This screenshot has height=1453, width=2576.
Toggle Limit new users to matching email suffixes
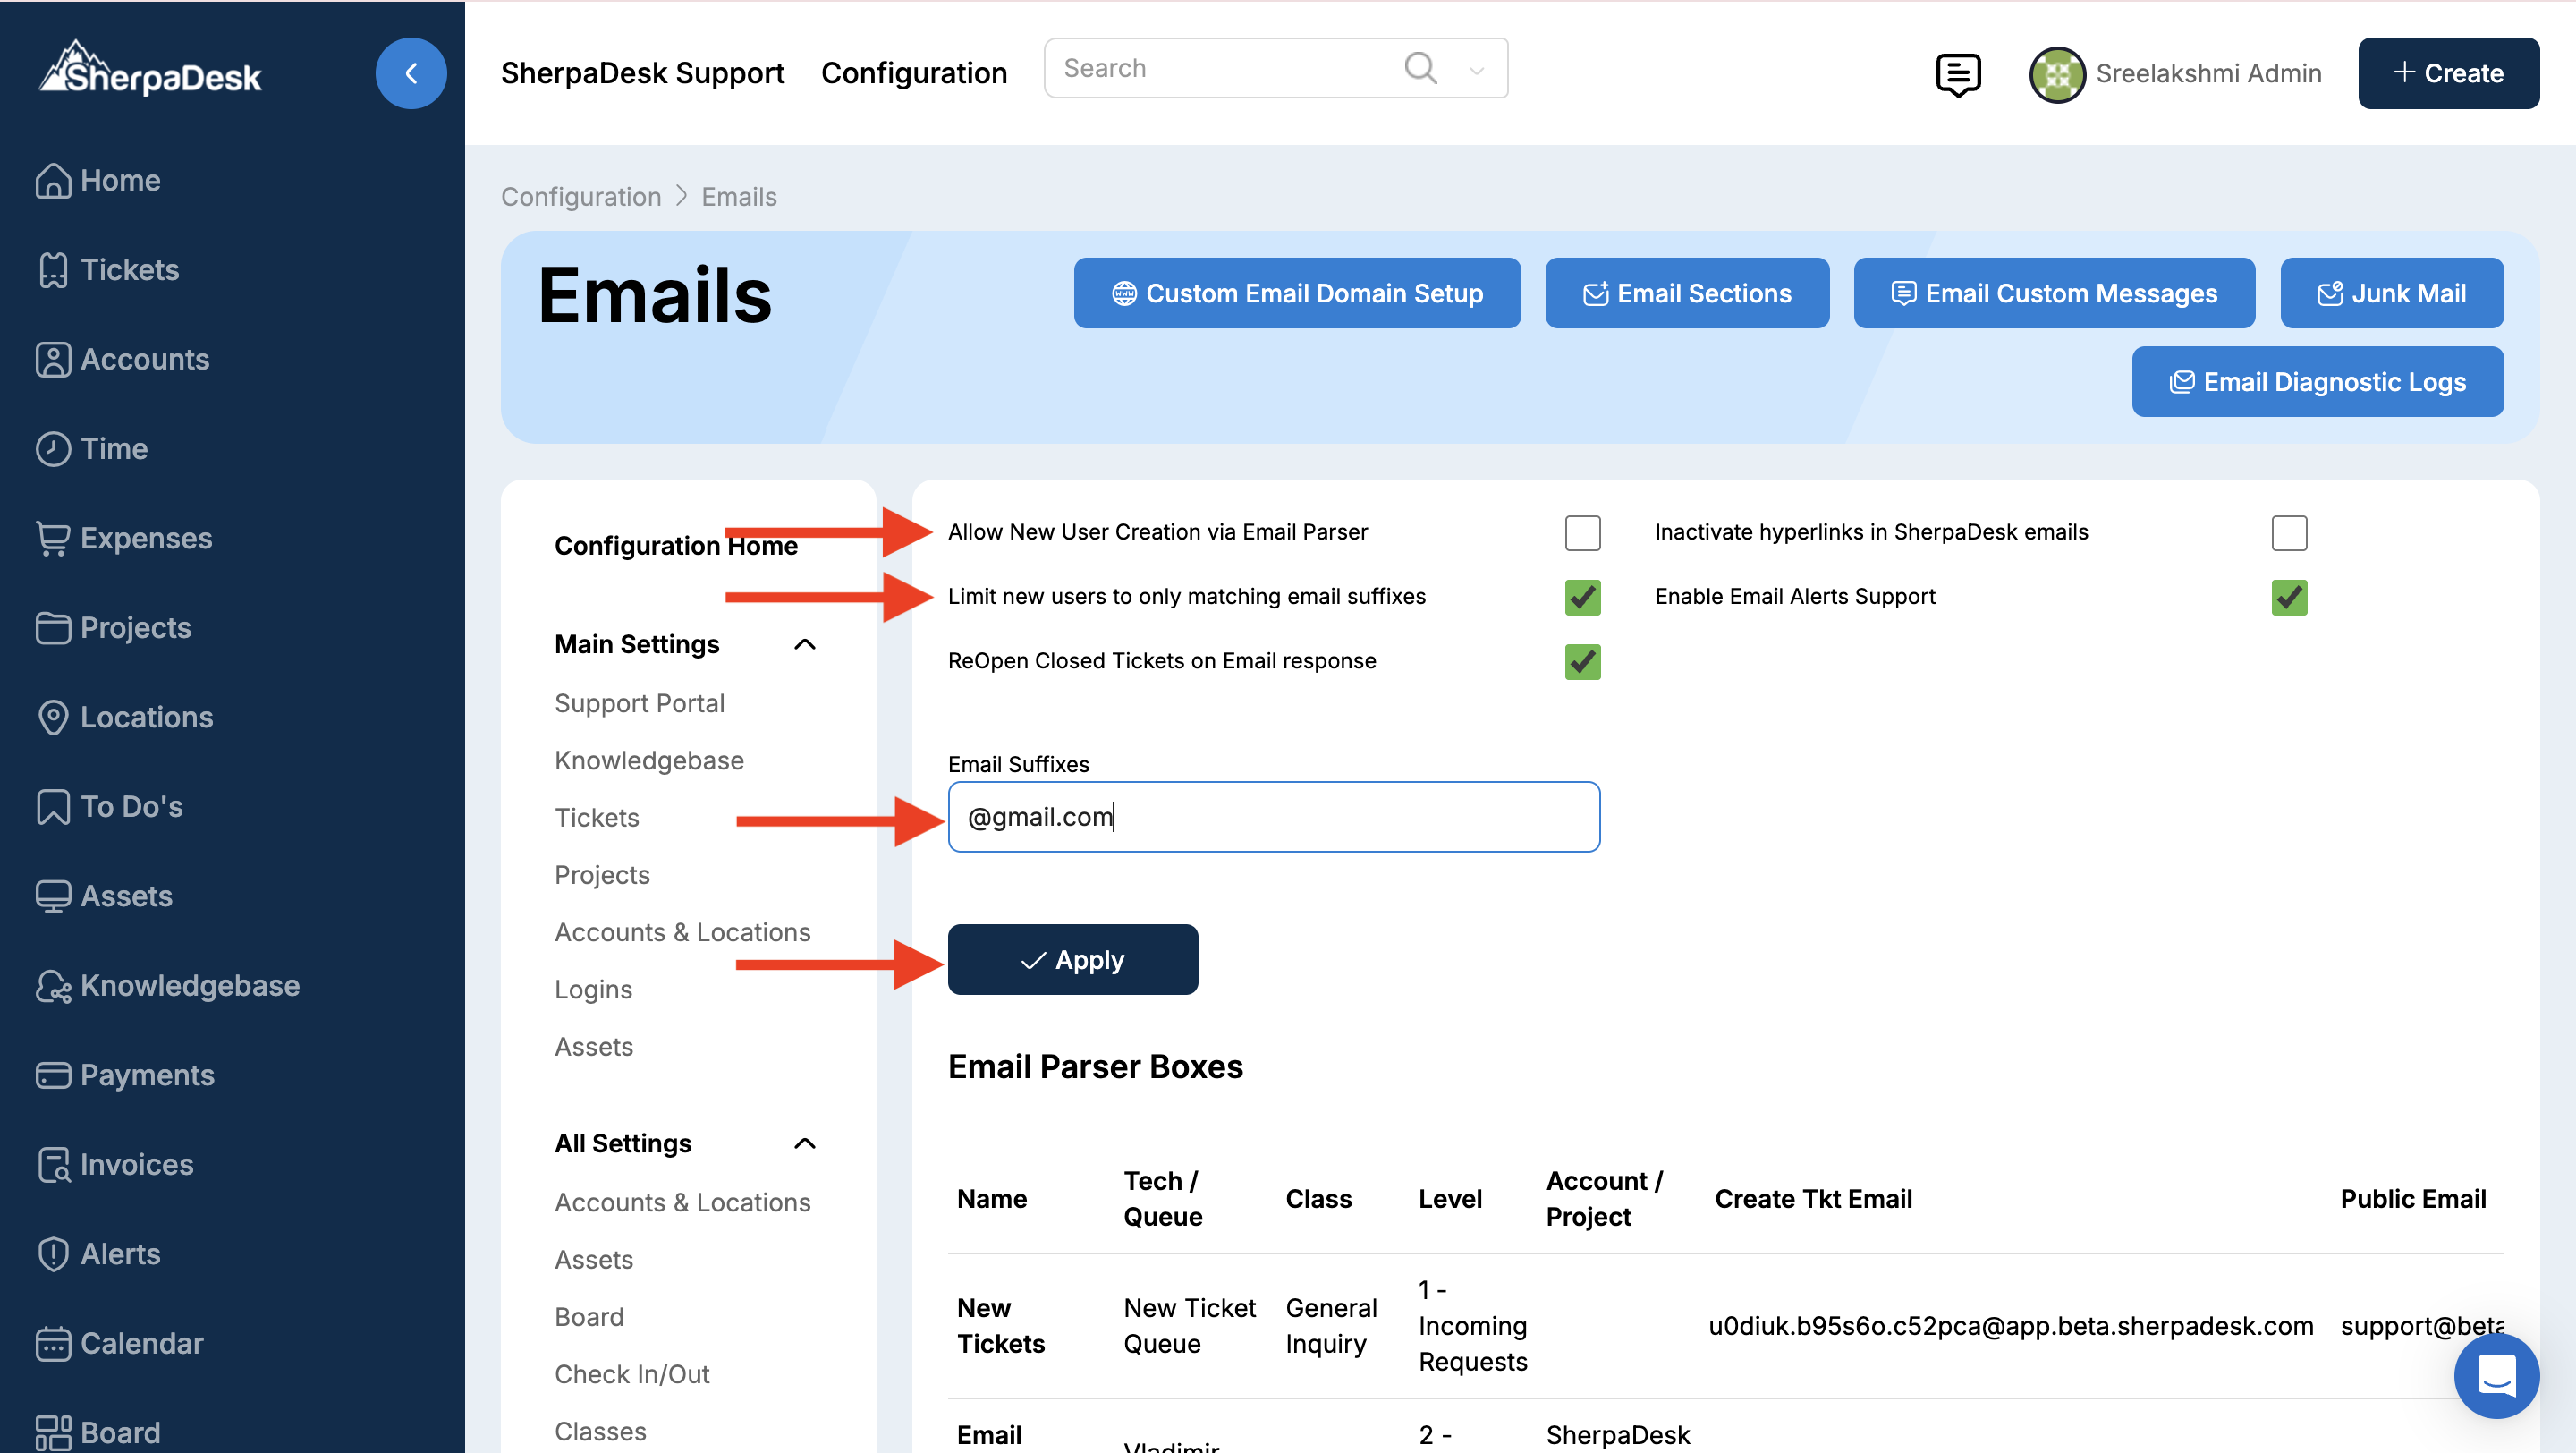[x=1582, y=598]
